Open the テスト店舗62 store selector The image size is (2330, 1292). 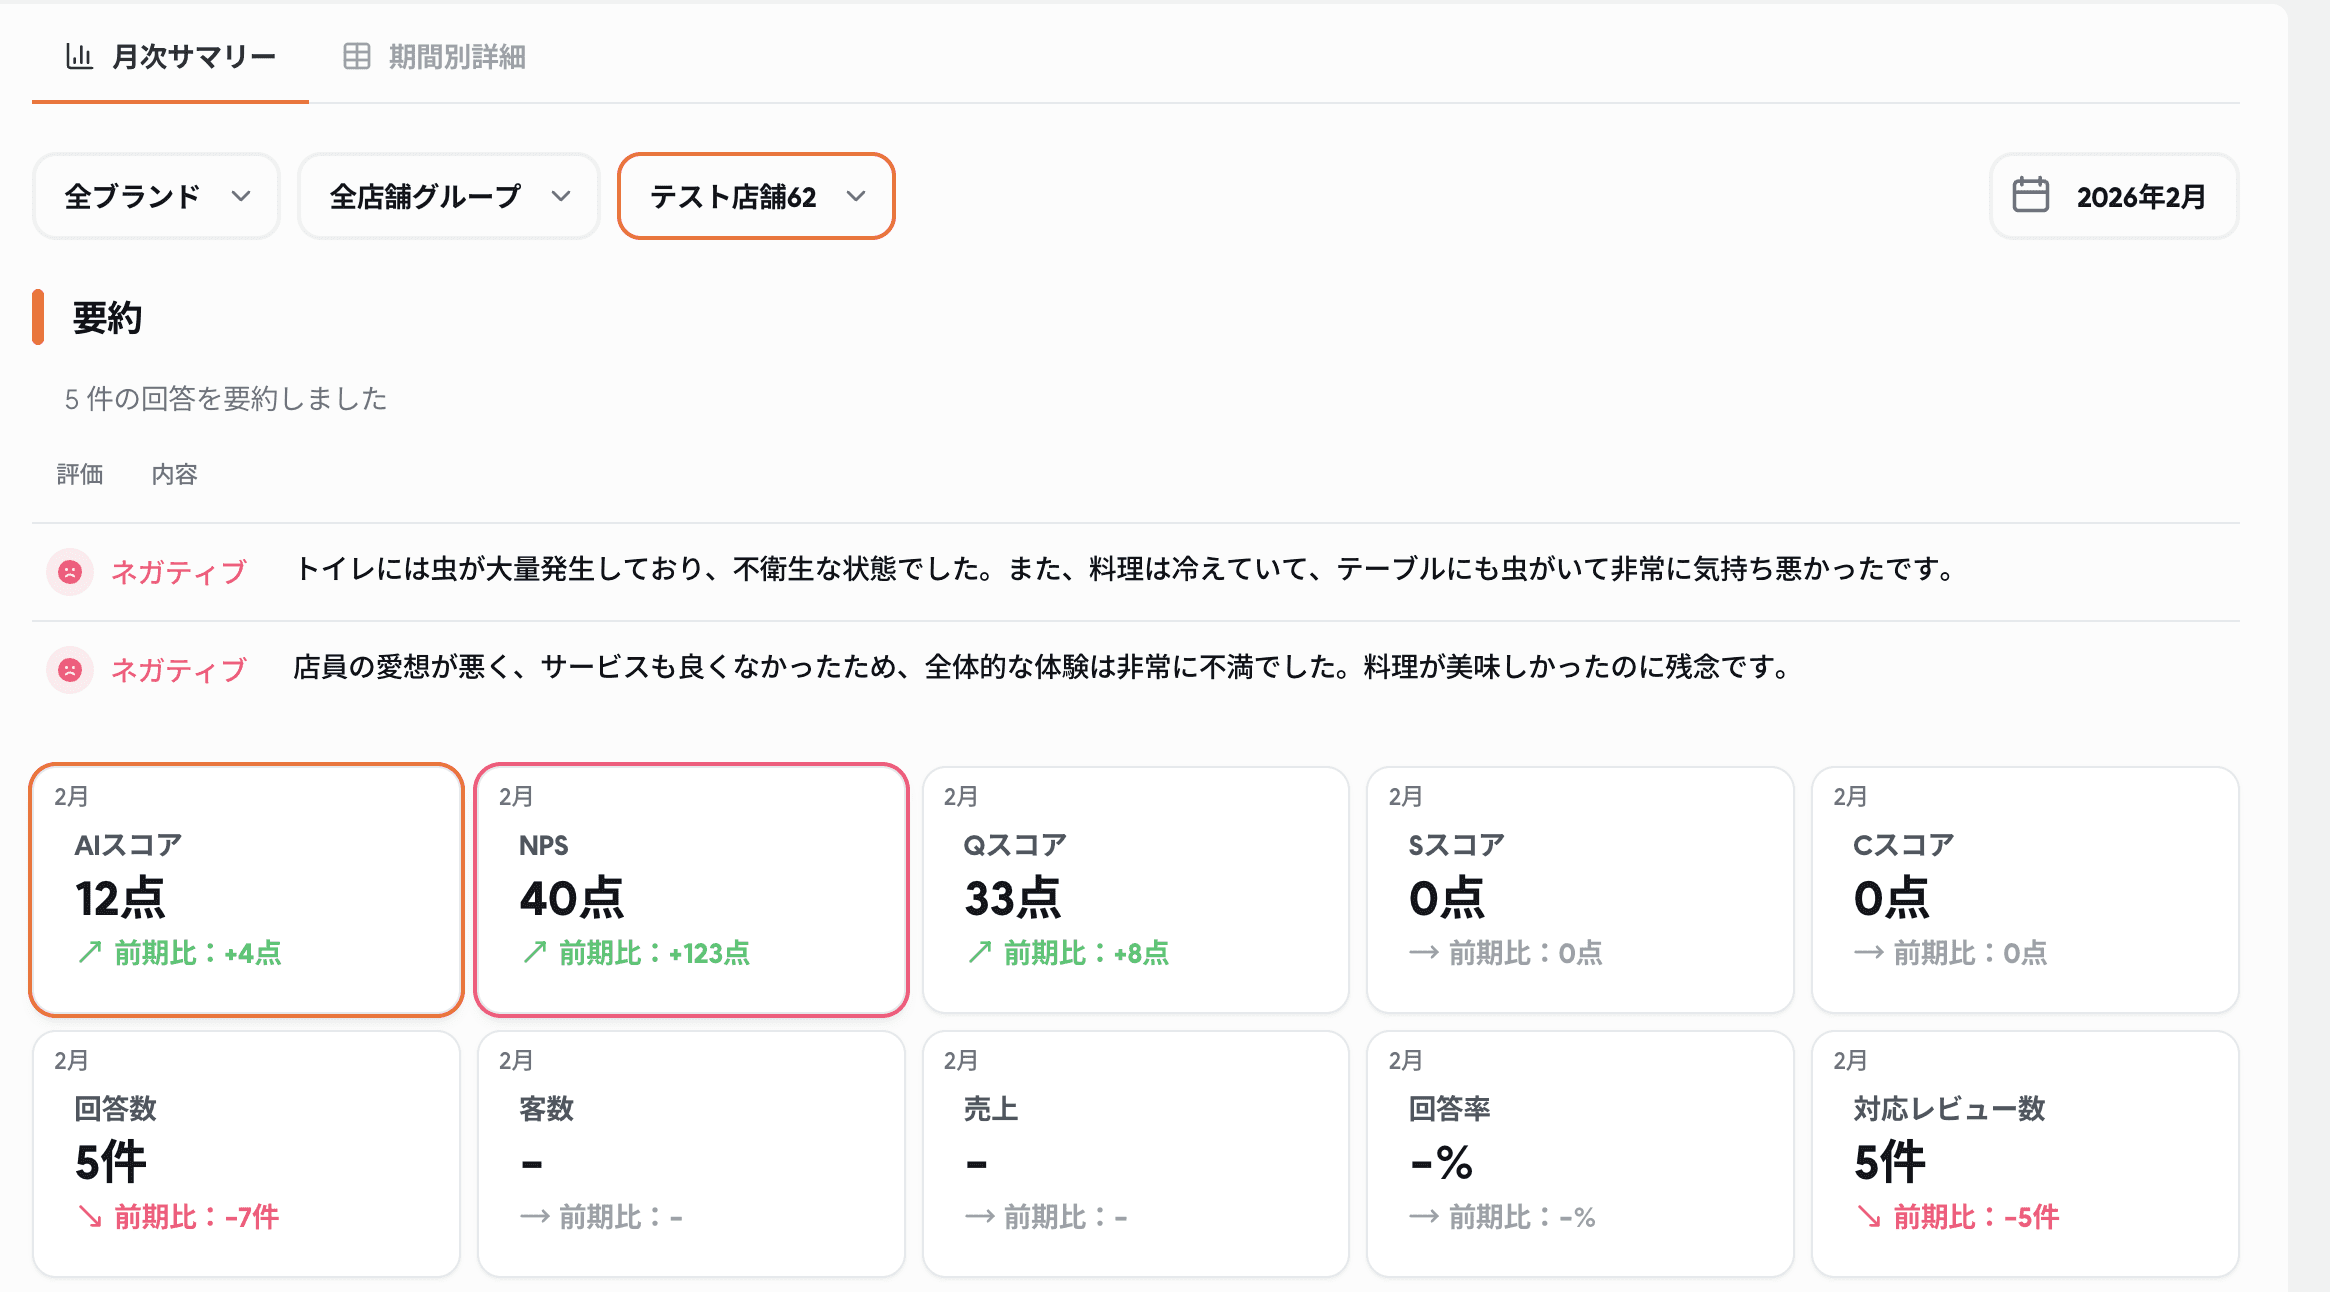point(756,196)
